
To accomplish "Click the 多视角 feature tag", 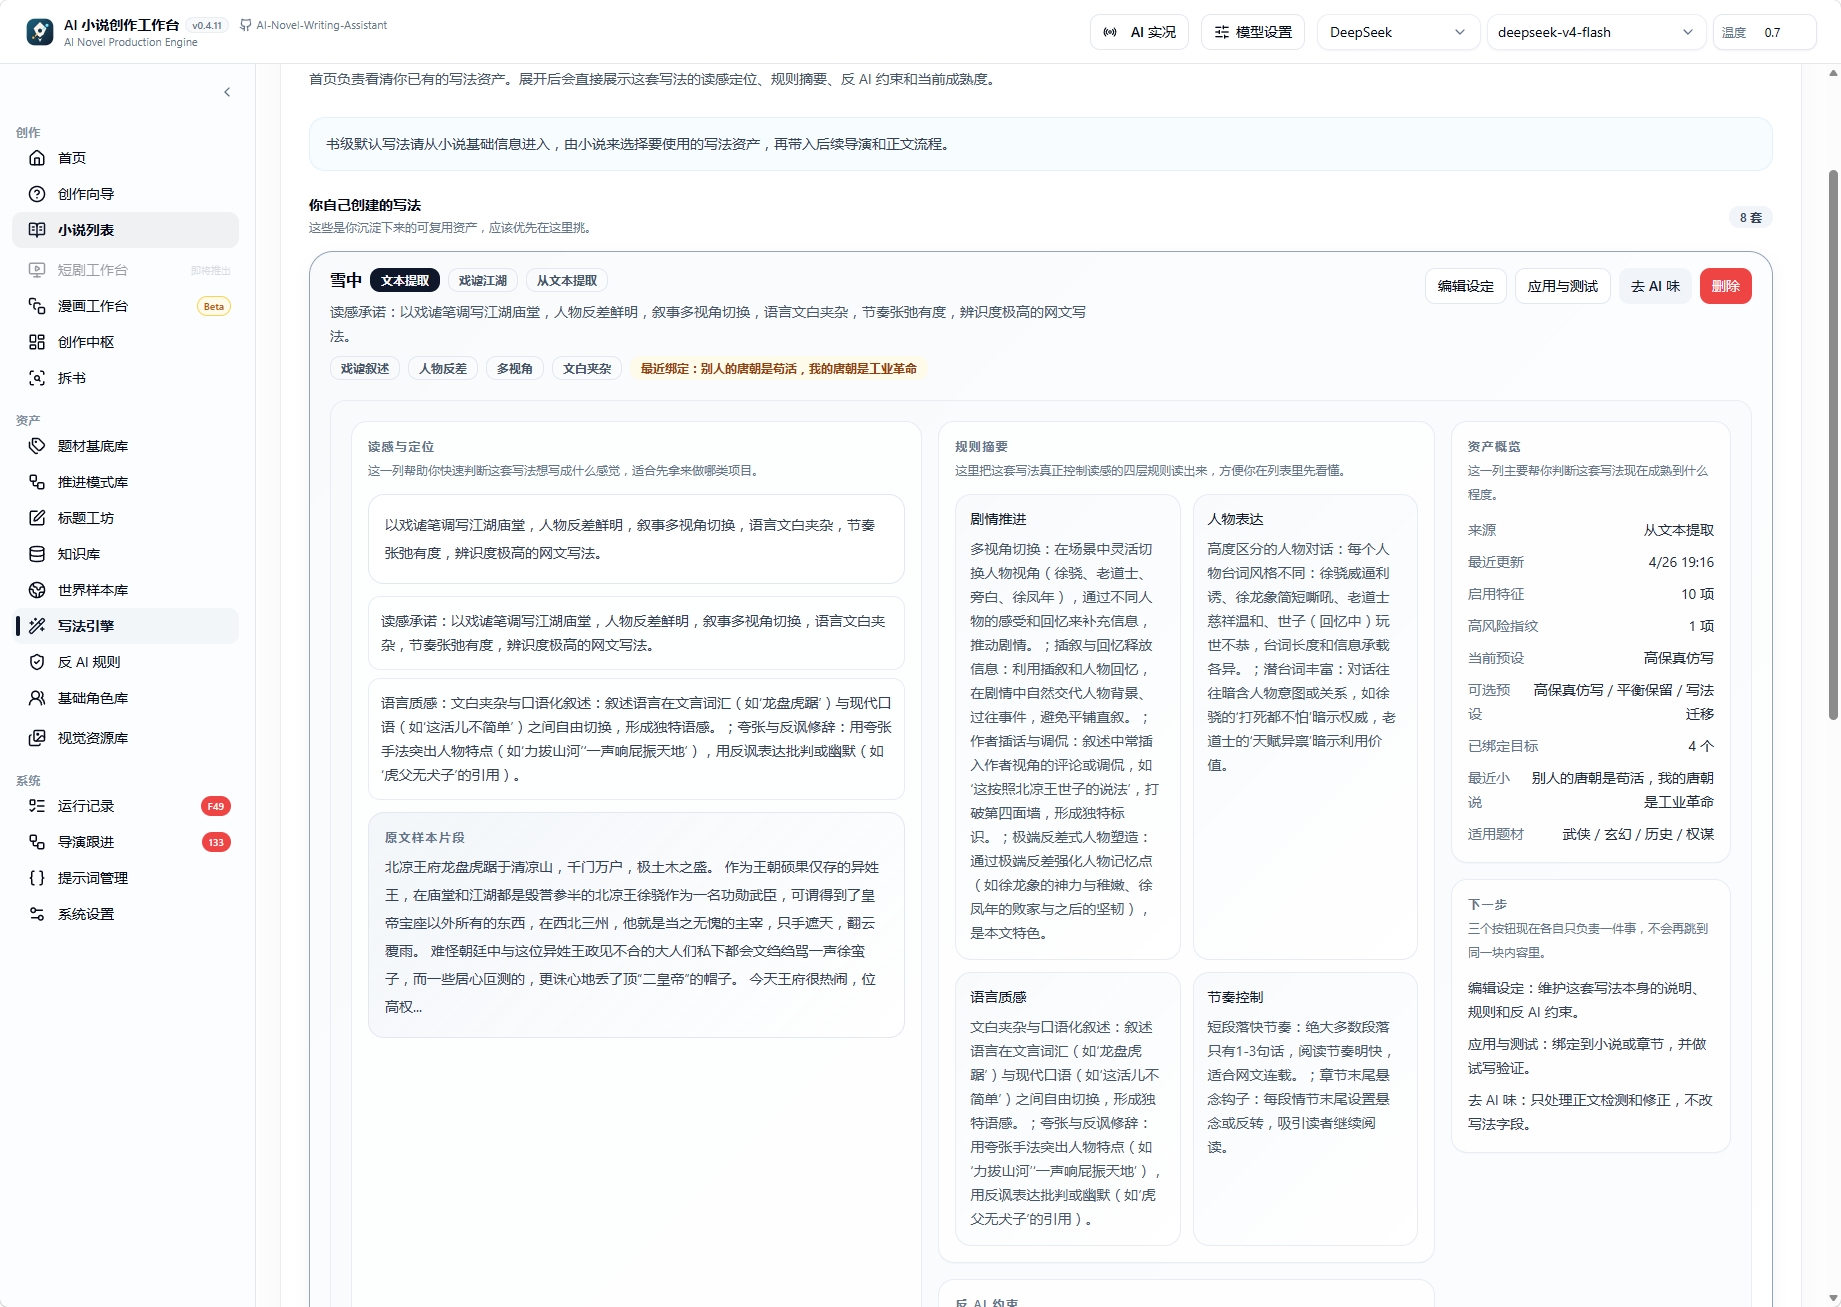I will 515,369.
